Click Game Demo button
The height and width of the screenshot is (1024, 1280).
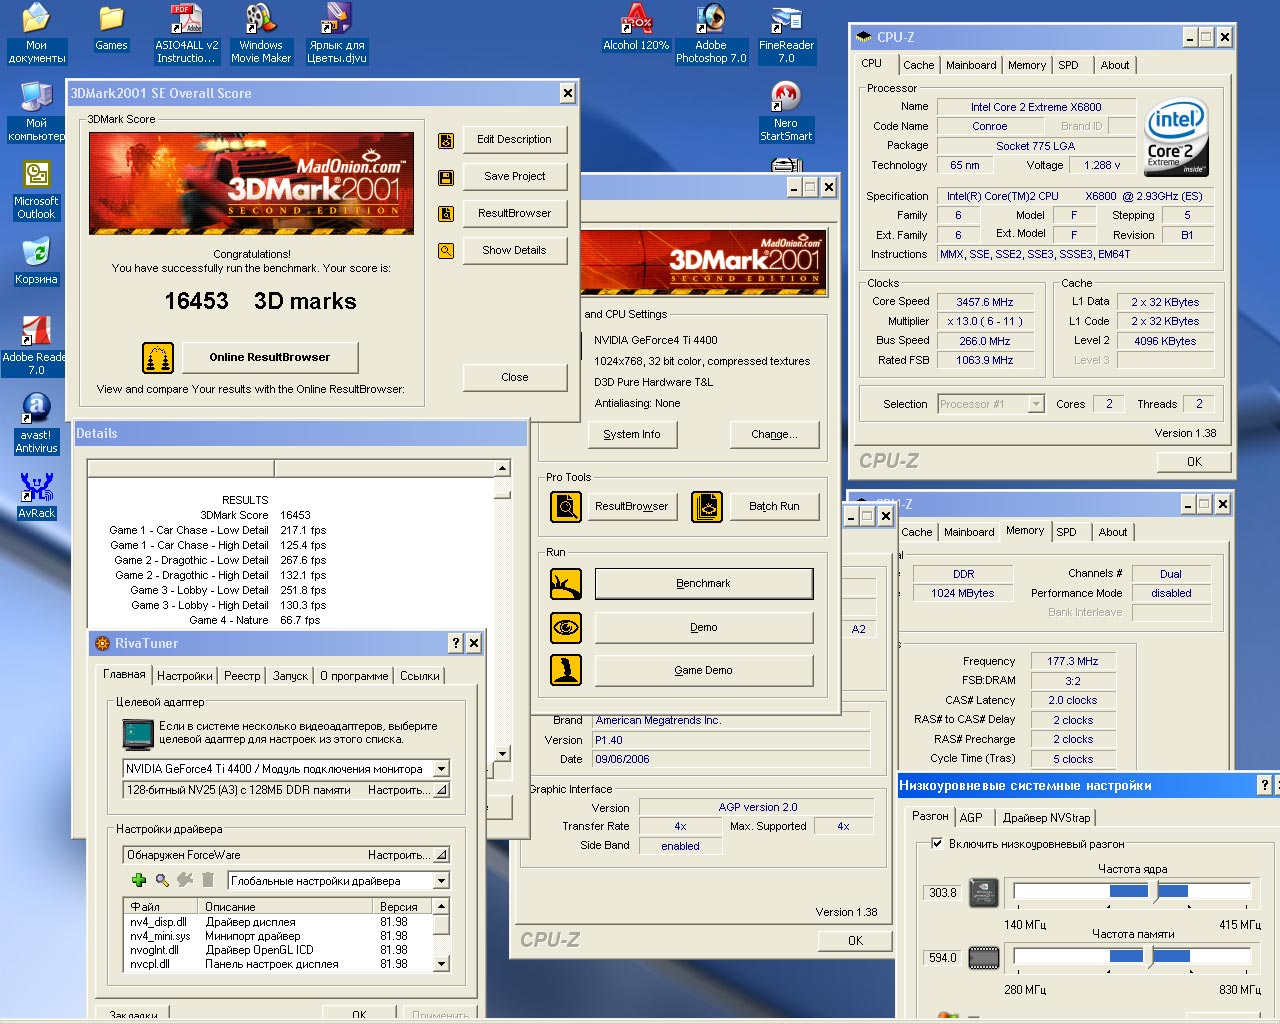(704, 671)
